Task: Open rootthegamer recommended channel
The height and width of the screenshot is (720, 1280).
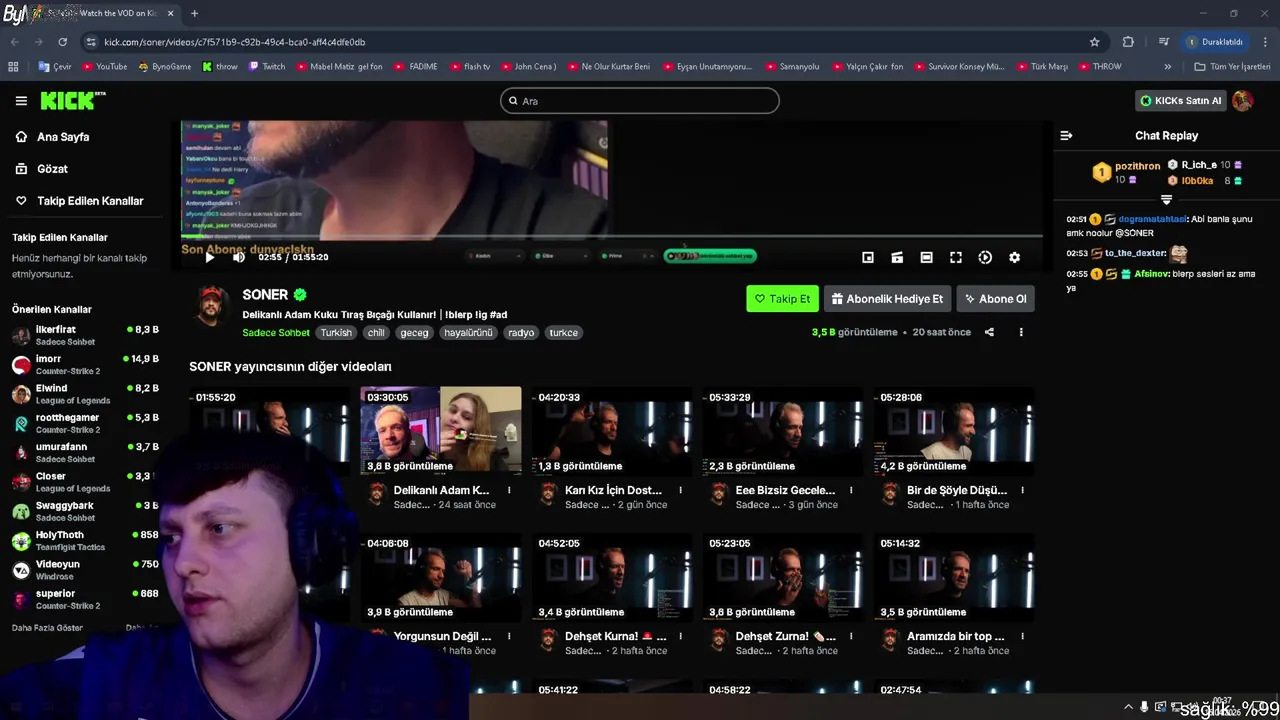Action: point(86,423)
